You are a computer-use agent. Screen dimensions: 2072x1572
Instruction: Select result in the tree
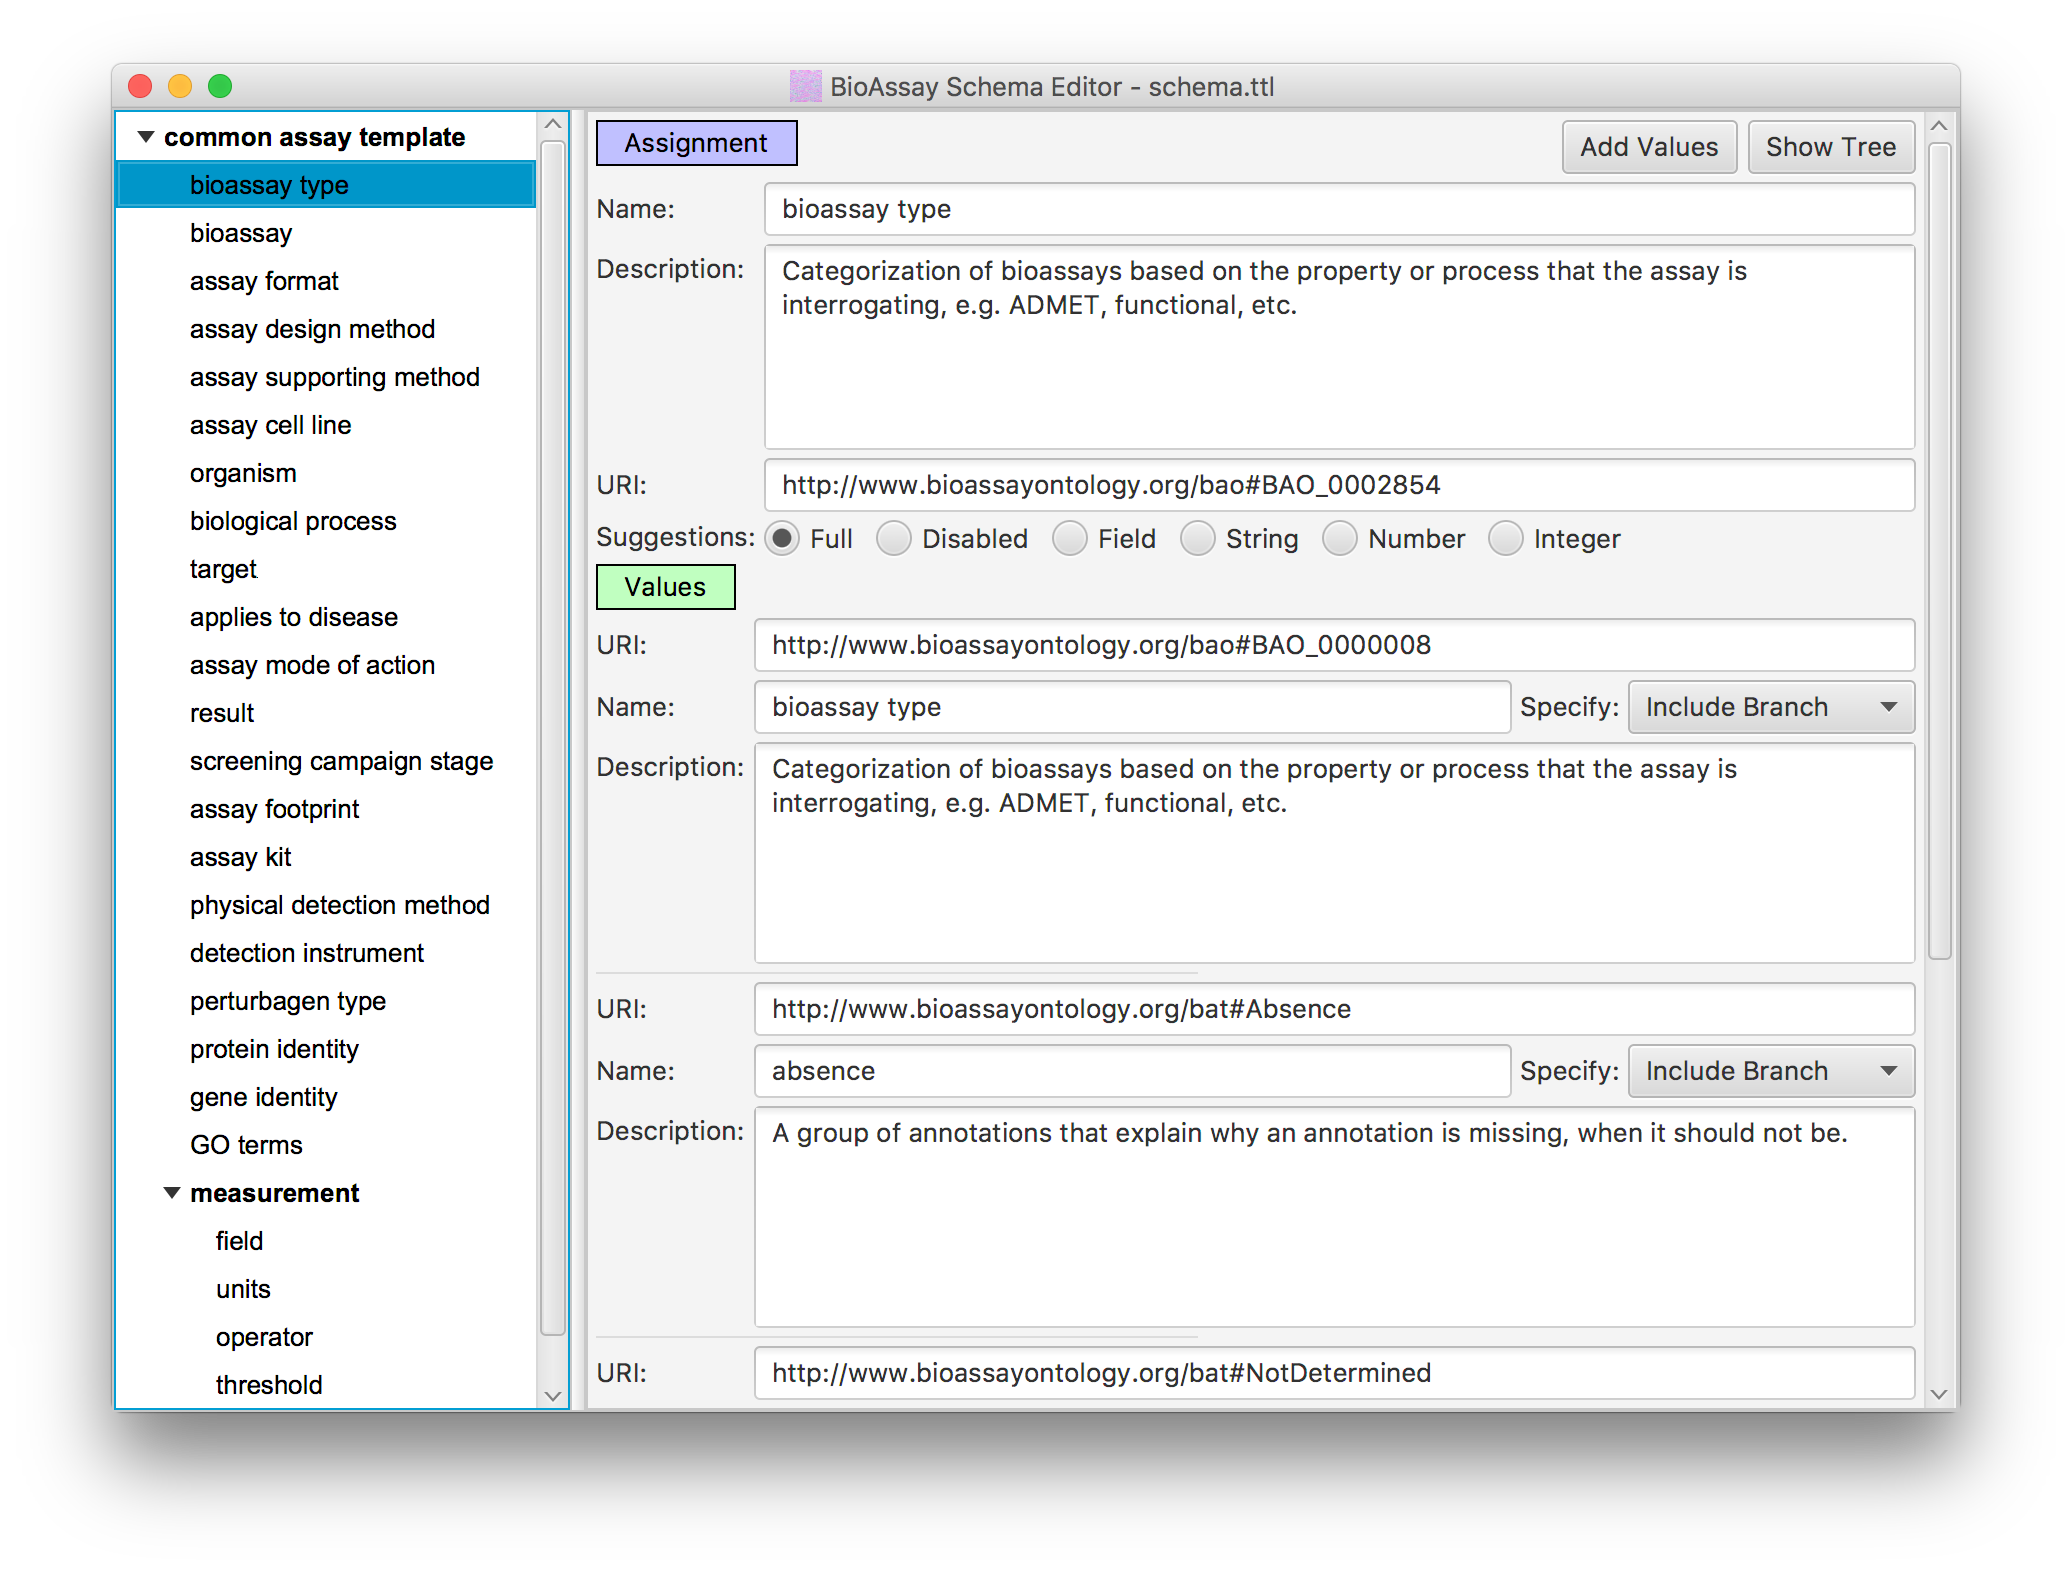327,713
